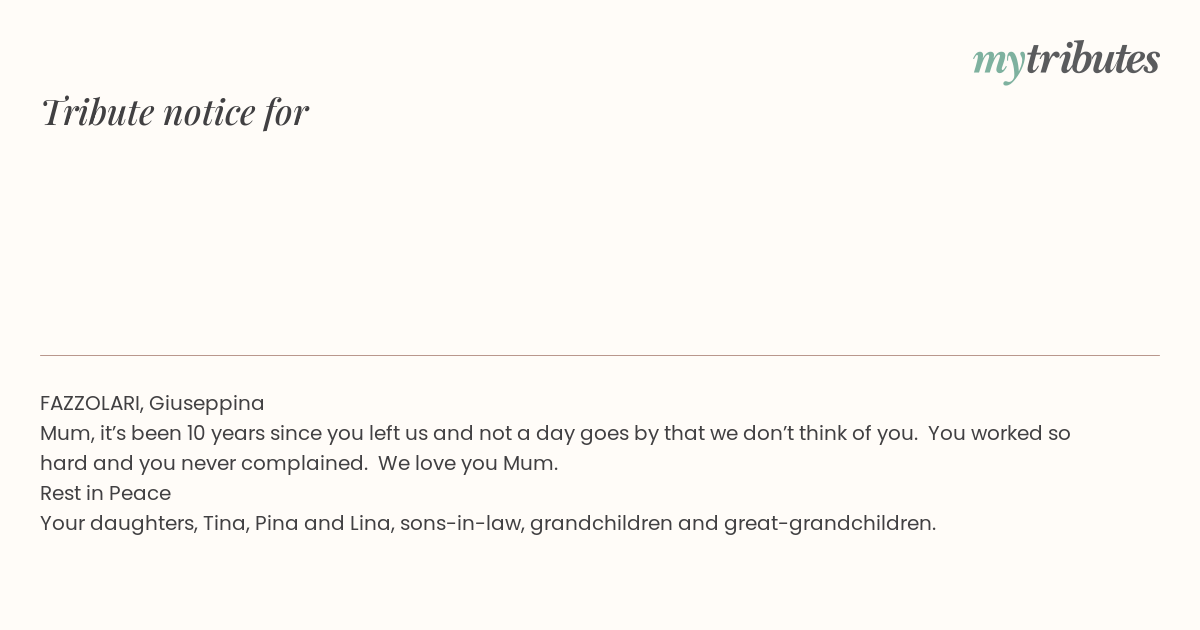Screen dimensions: 1200x630
Task: Click the grey "tributes" in the logo
Action: (x=1092, y=59)
